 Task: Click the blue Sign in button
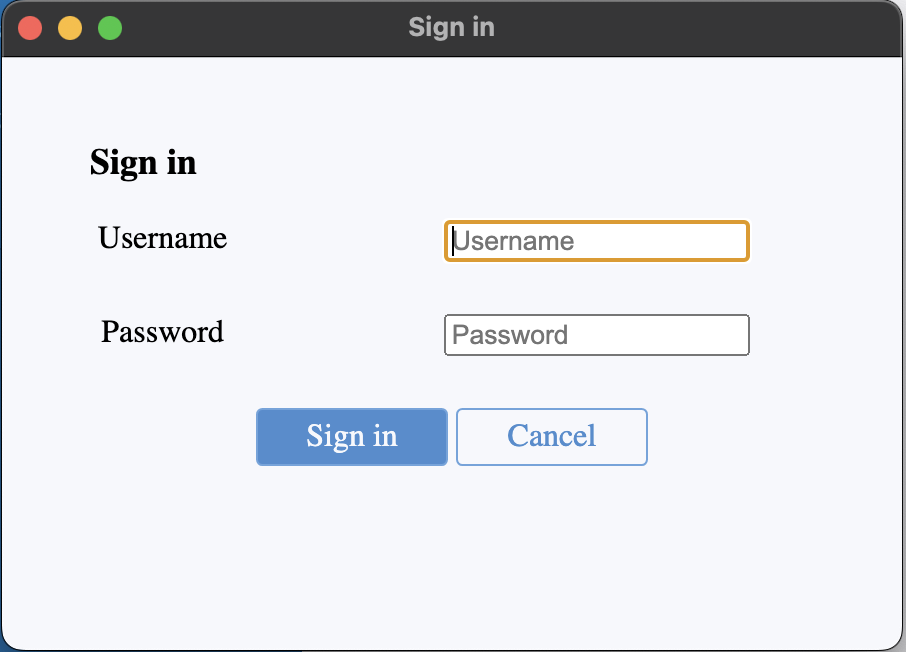351,437
